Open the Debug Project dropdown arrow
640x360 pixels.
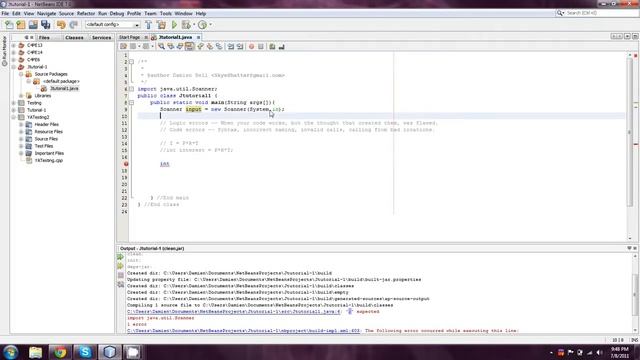[x=193, y=25]
